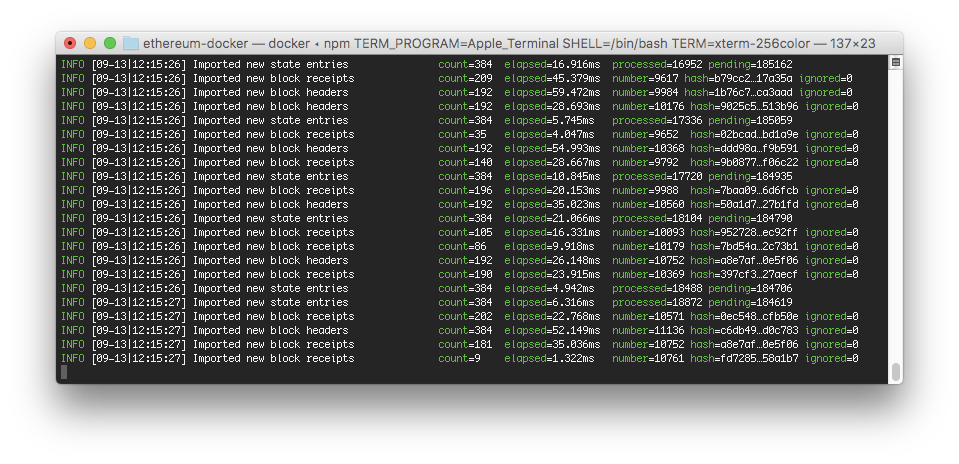Screen dimensions: 959x464
Task: Click "number=9984" value
Action: pos(645,92)
